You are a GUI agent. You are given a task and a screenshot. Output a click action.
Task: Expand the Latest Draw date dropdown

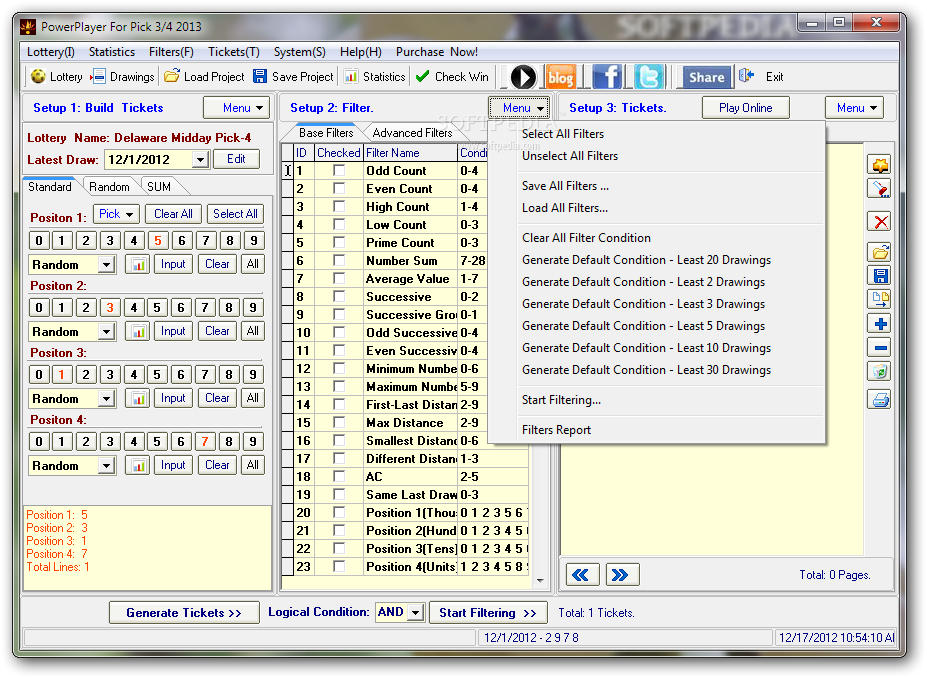coord(200,160)
